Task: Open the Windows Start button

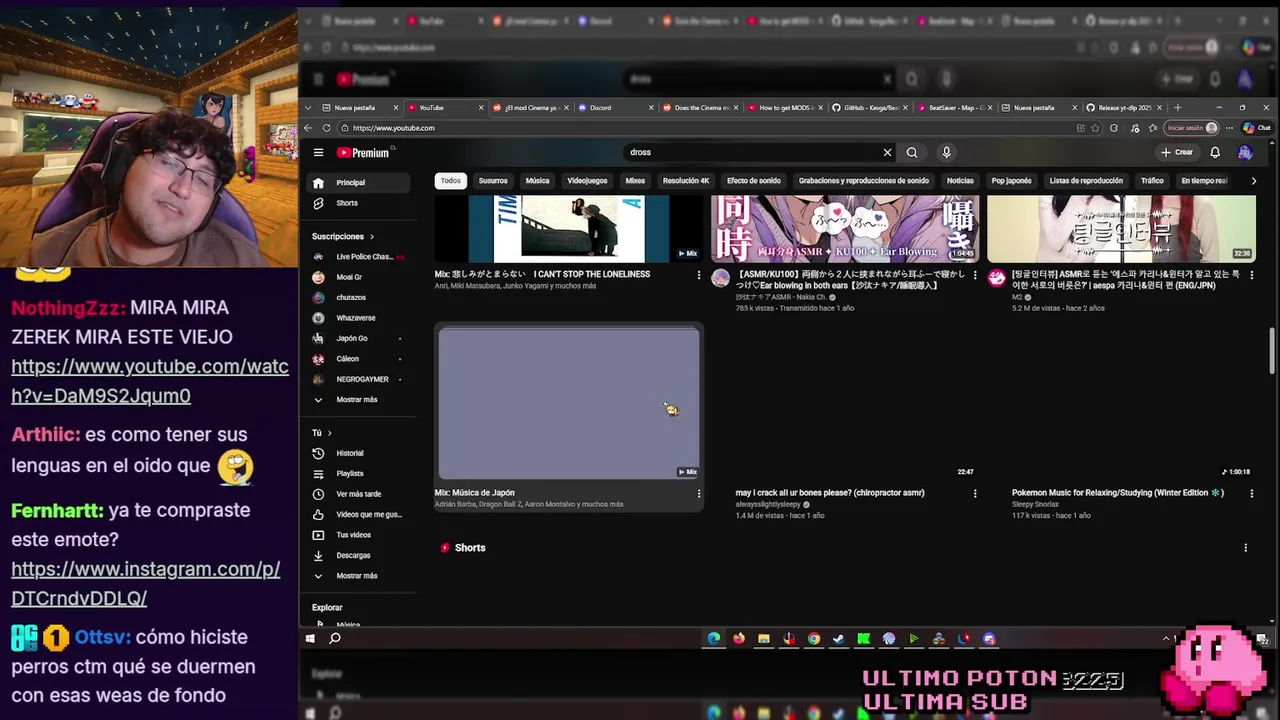Action: point(310,639)
